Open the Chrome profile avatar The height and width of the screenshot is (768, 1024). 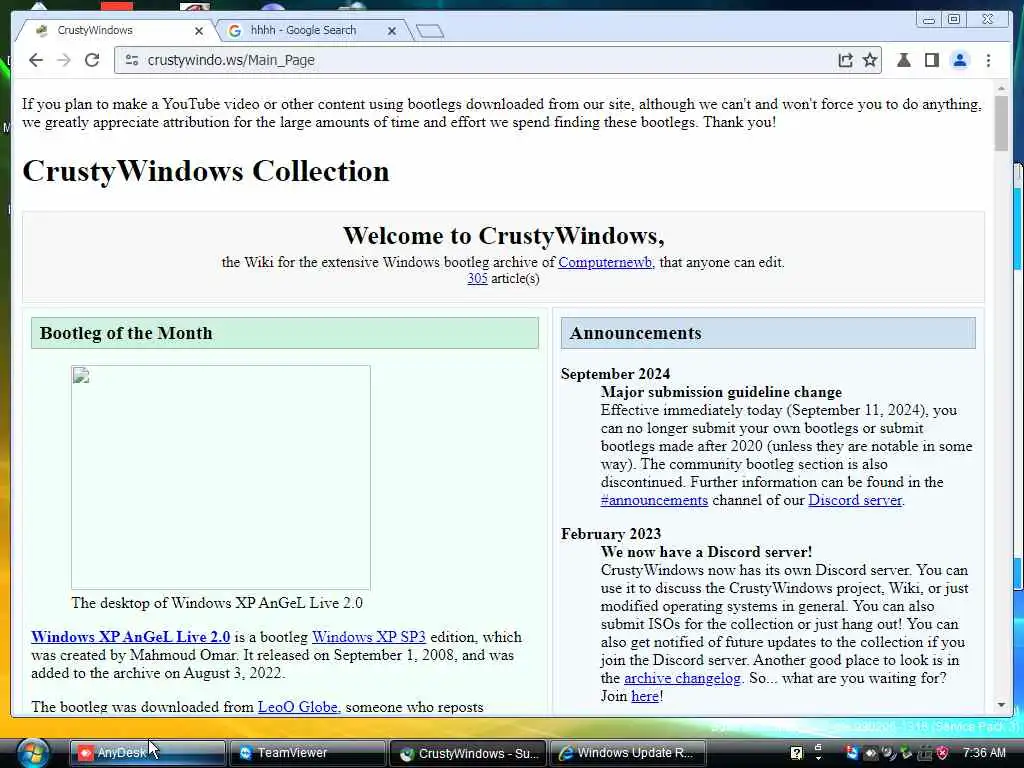960,60
